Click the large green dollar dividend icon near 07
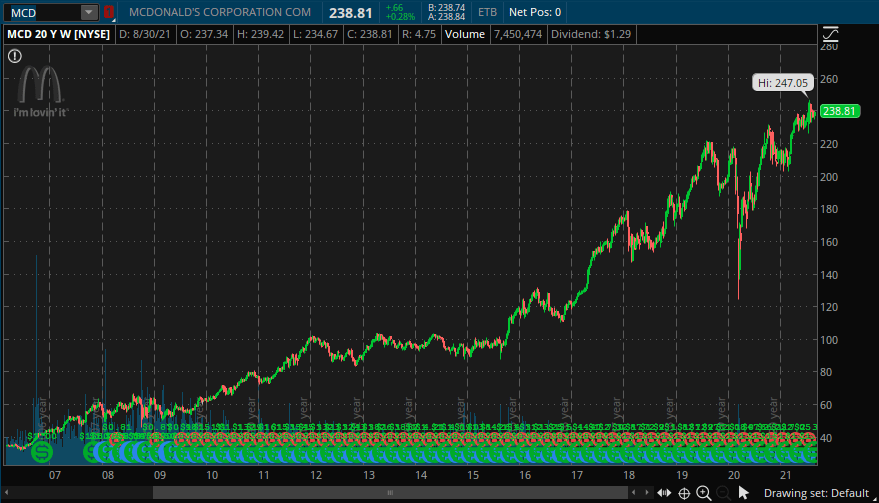The width and height of the screenshot is (879, 503). pyautogui.click(x=42, y=451)
